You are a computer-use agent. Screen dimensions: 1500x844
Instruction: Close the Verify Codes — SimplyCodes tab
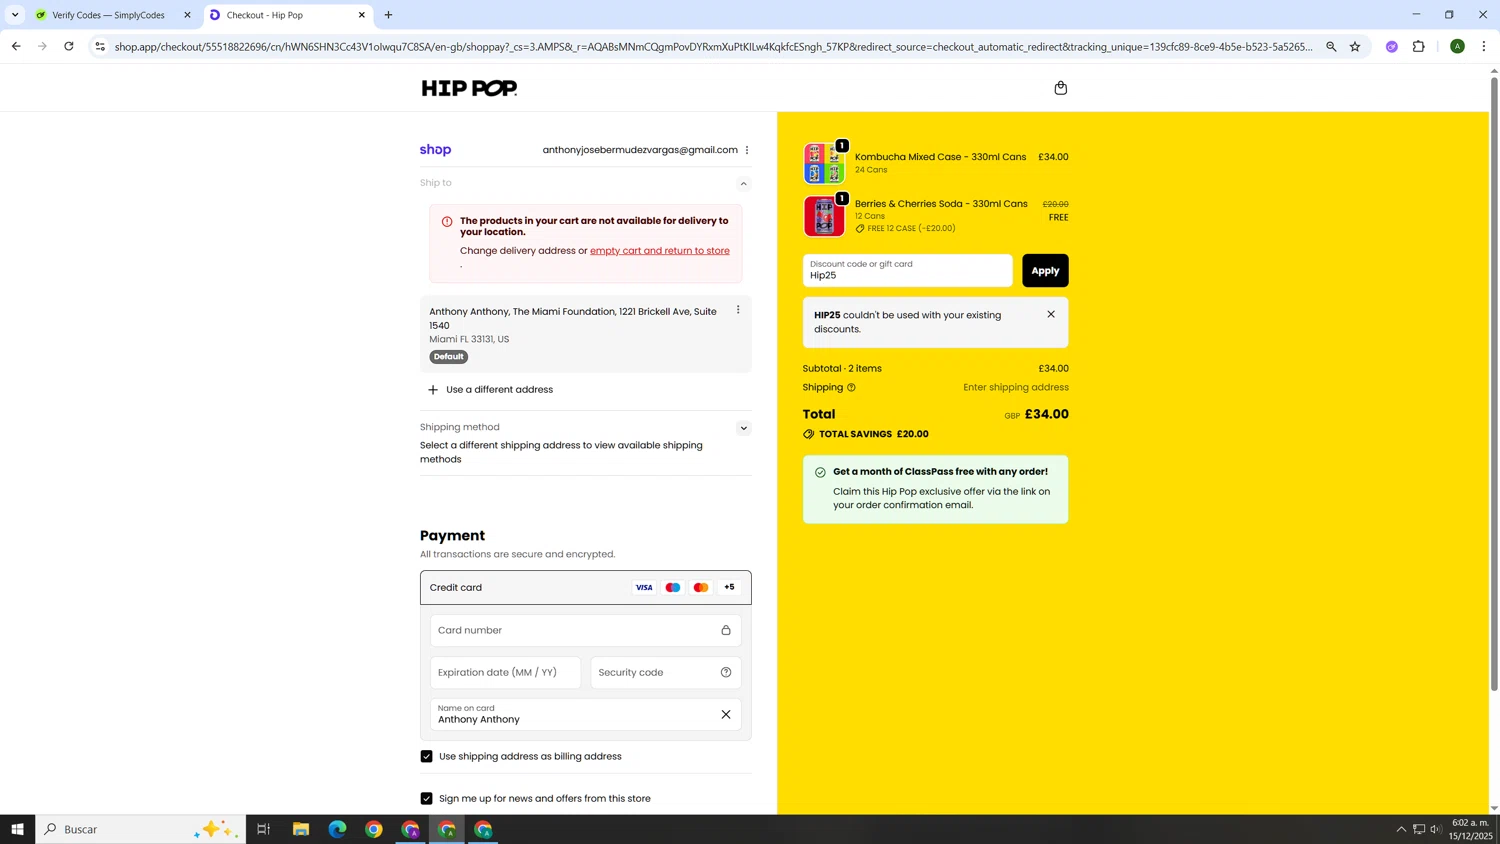pos(187,15)
